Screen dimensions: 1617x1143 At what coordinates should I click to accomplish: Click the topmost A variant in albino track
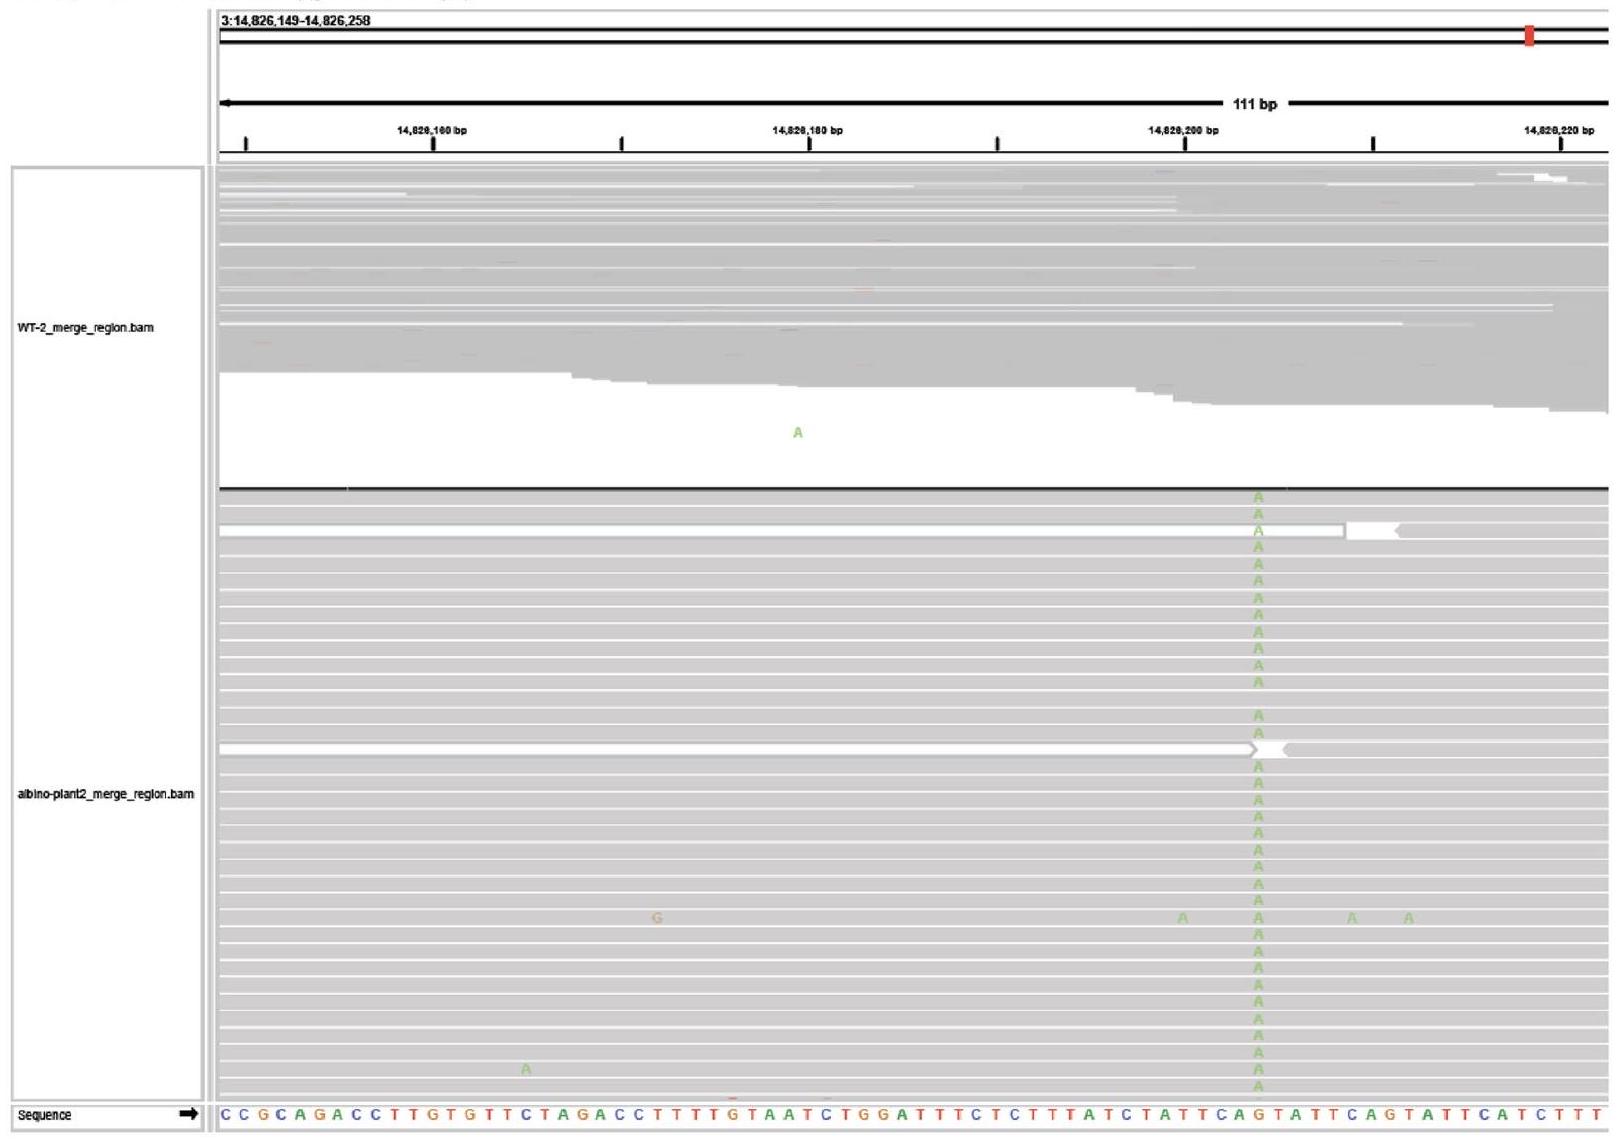click(x=1258, y=498)
